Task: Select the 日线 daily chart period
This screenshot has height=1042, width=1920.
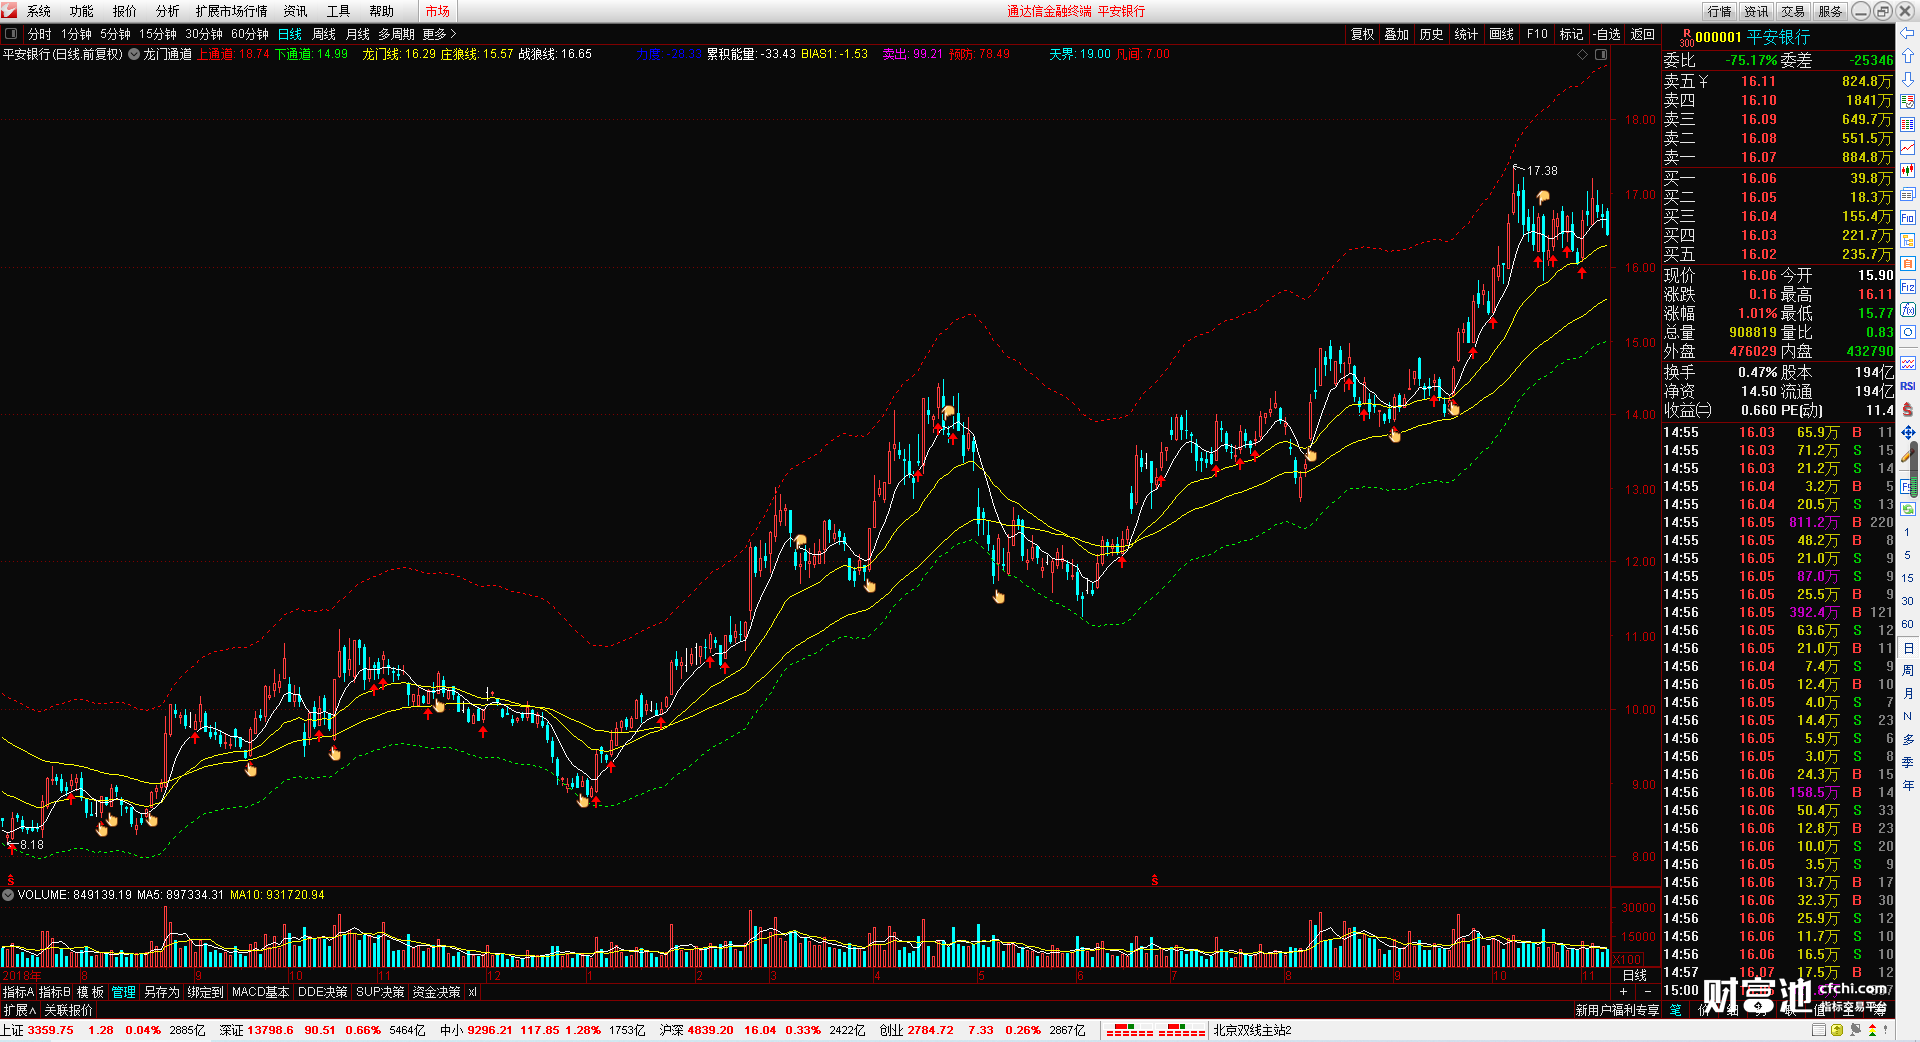Action: (x=290, y=34)
